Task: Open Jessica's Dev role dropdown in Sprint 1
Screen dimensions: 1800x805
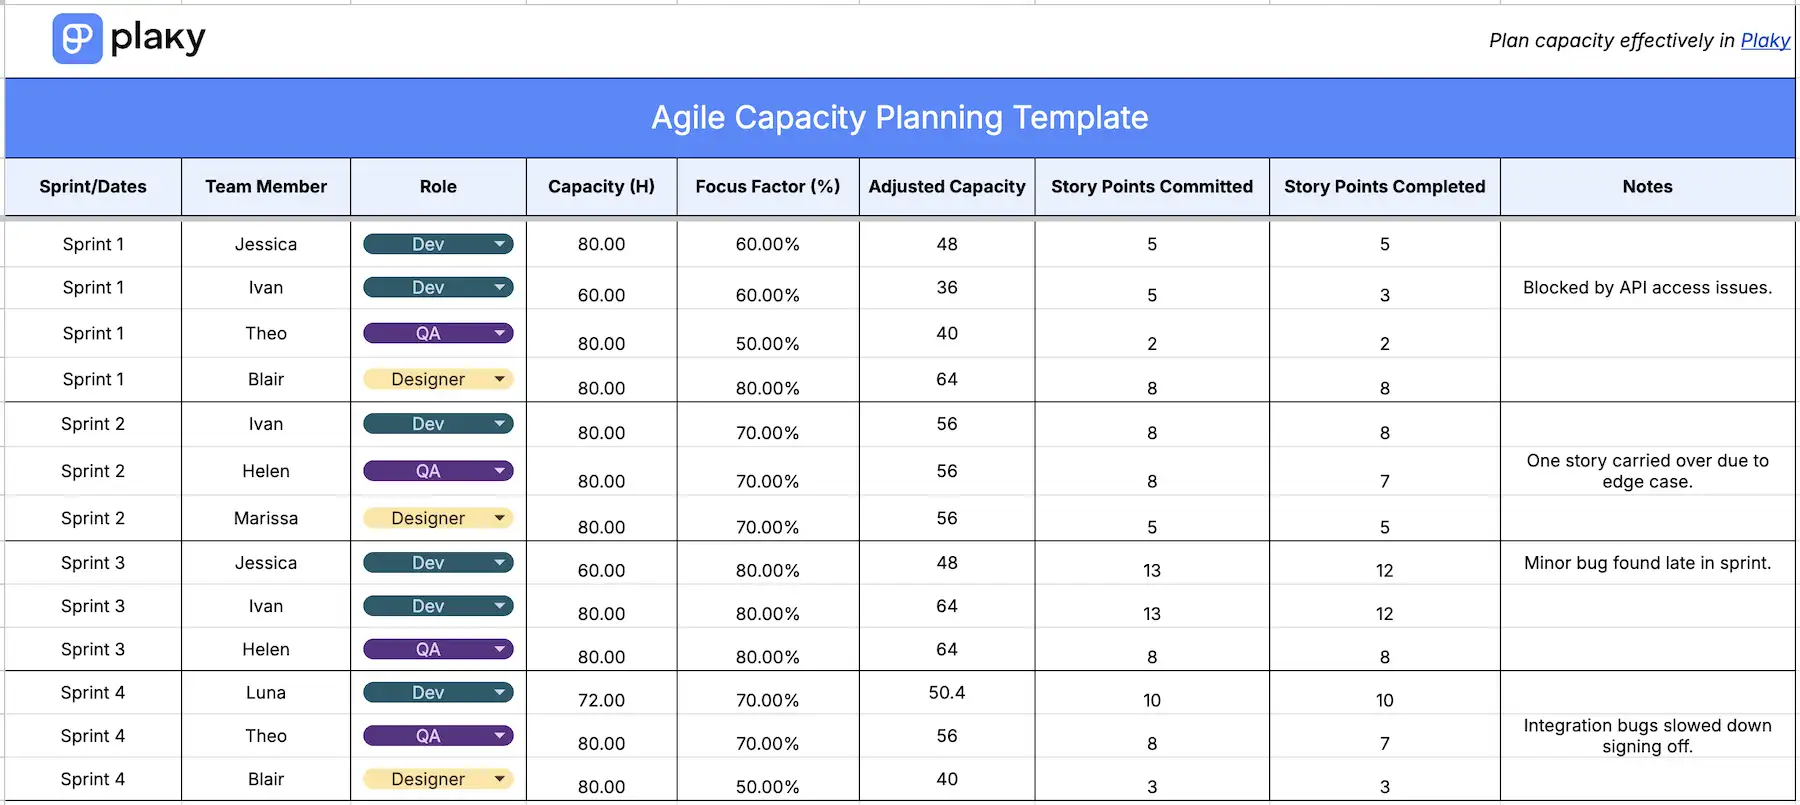Action: coord(437,243)
